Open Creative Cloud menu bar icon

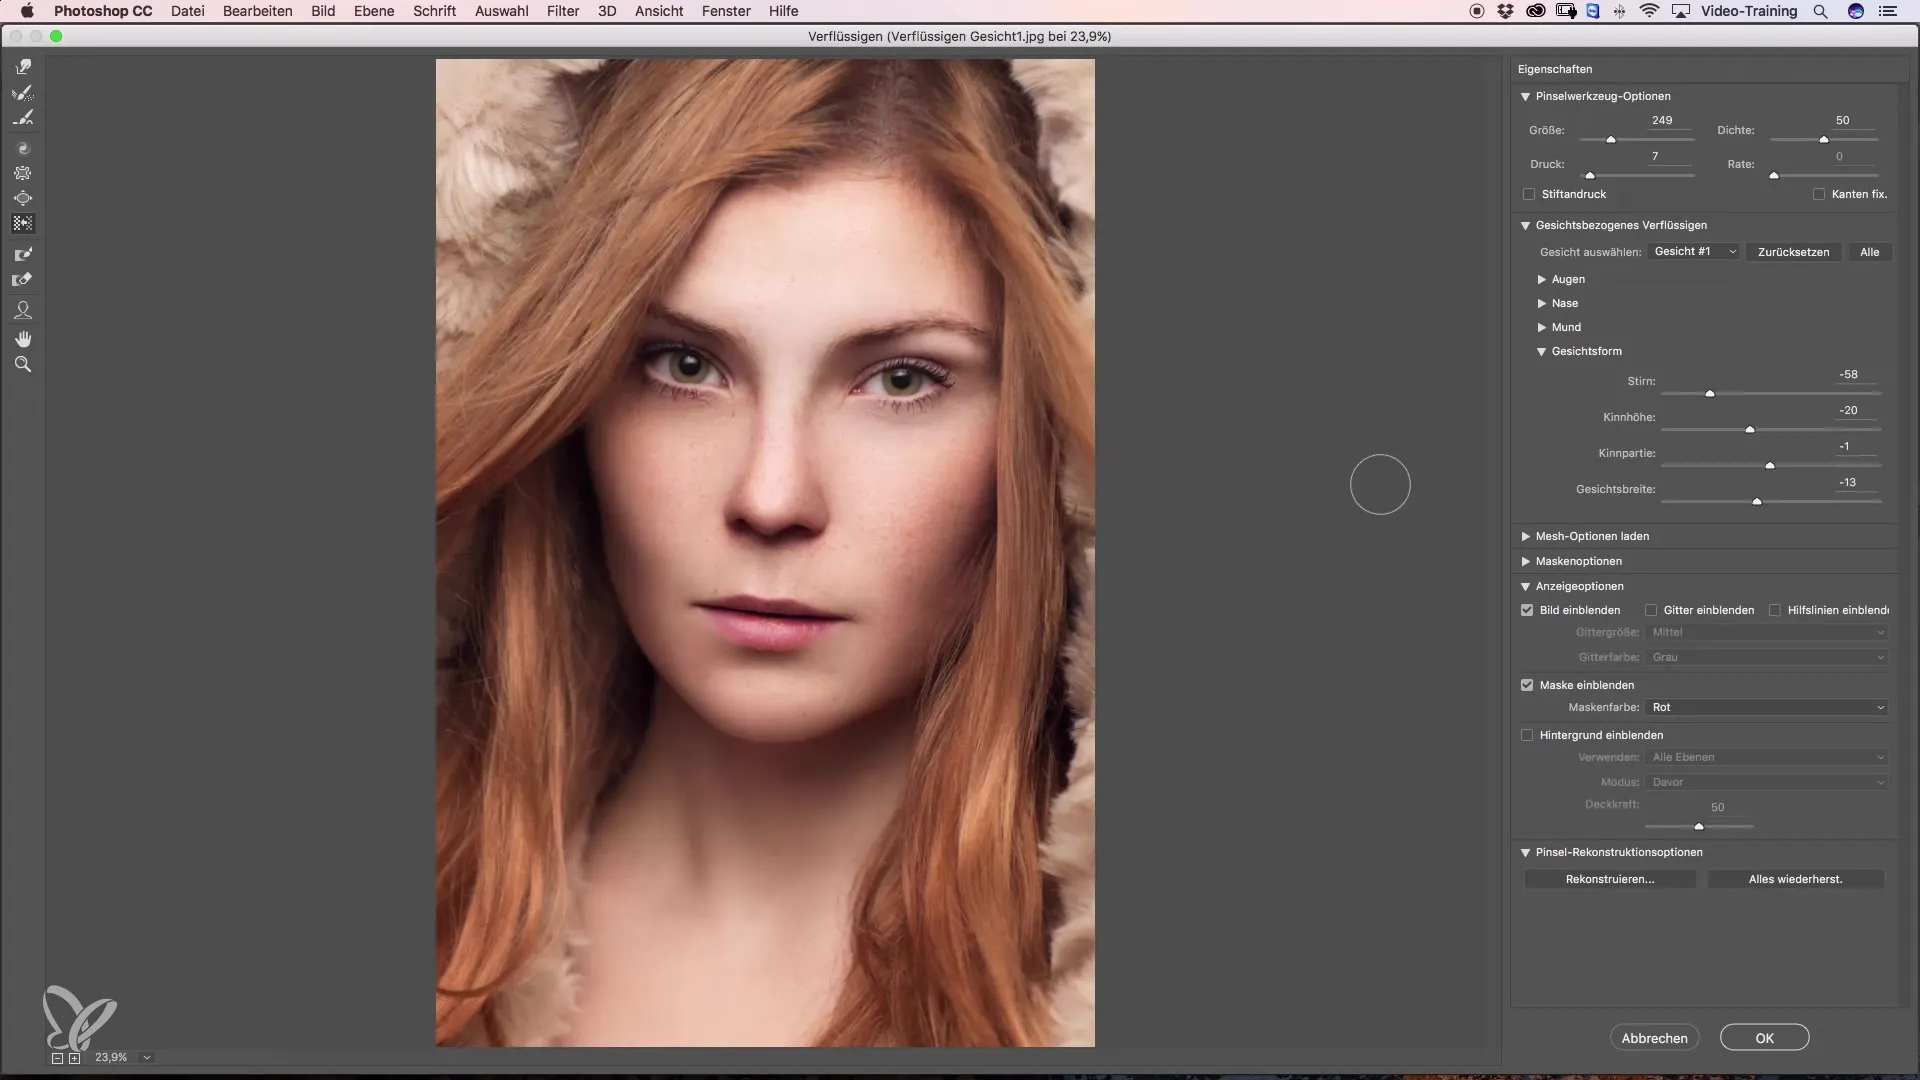pos(1535,11)
